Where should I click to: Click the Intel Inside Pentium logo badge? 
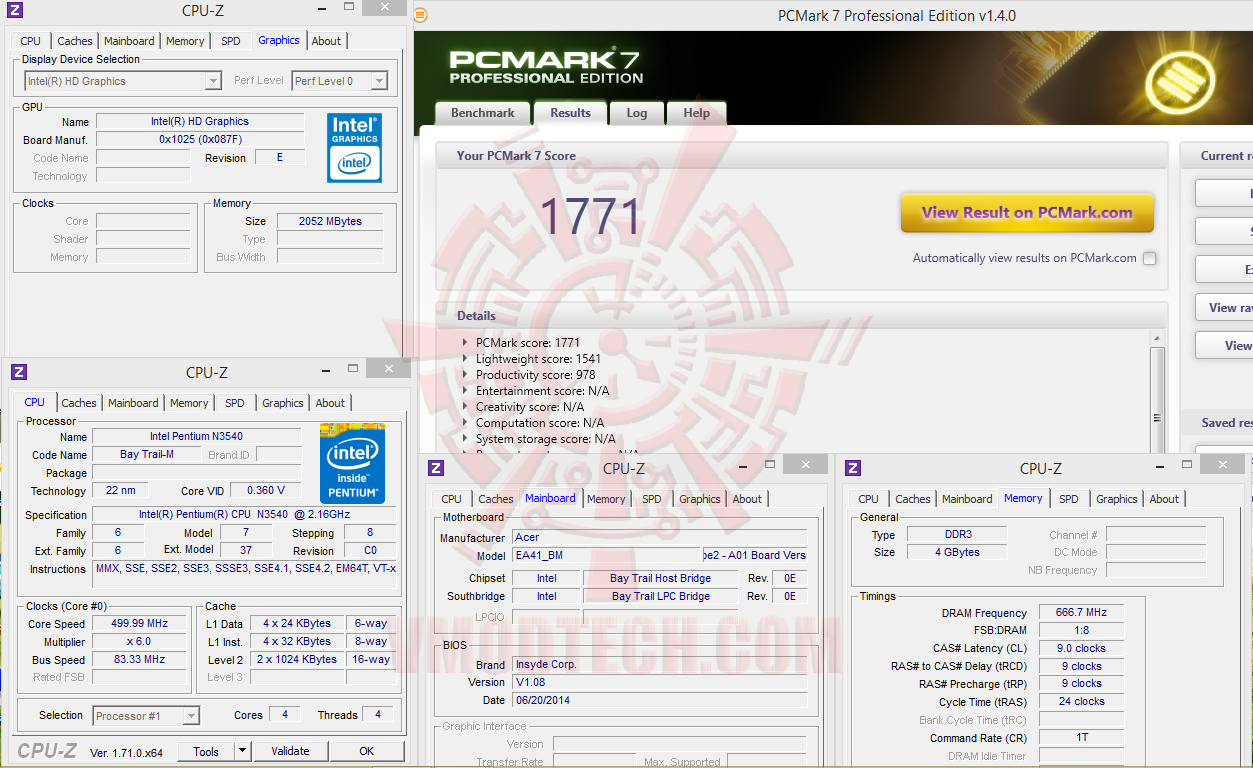coord(352,463)
